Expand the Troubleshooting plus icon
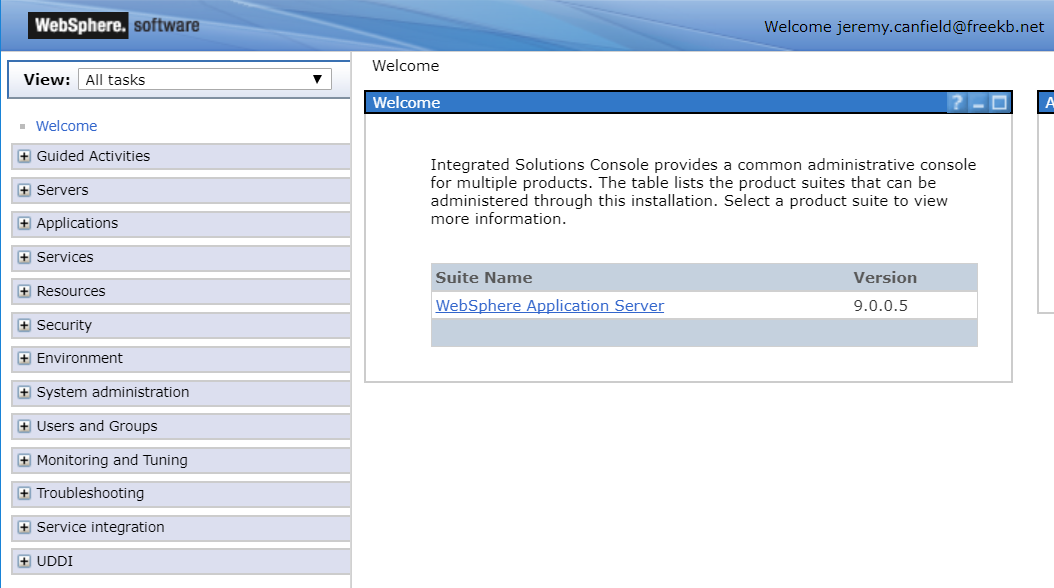 pos(24,493)
